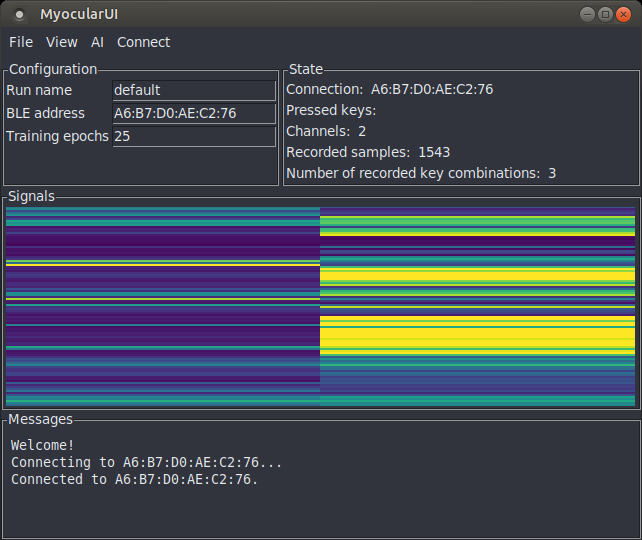Click the Run name label
This screenshot has height=540, width=642.
click(39, 90)
